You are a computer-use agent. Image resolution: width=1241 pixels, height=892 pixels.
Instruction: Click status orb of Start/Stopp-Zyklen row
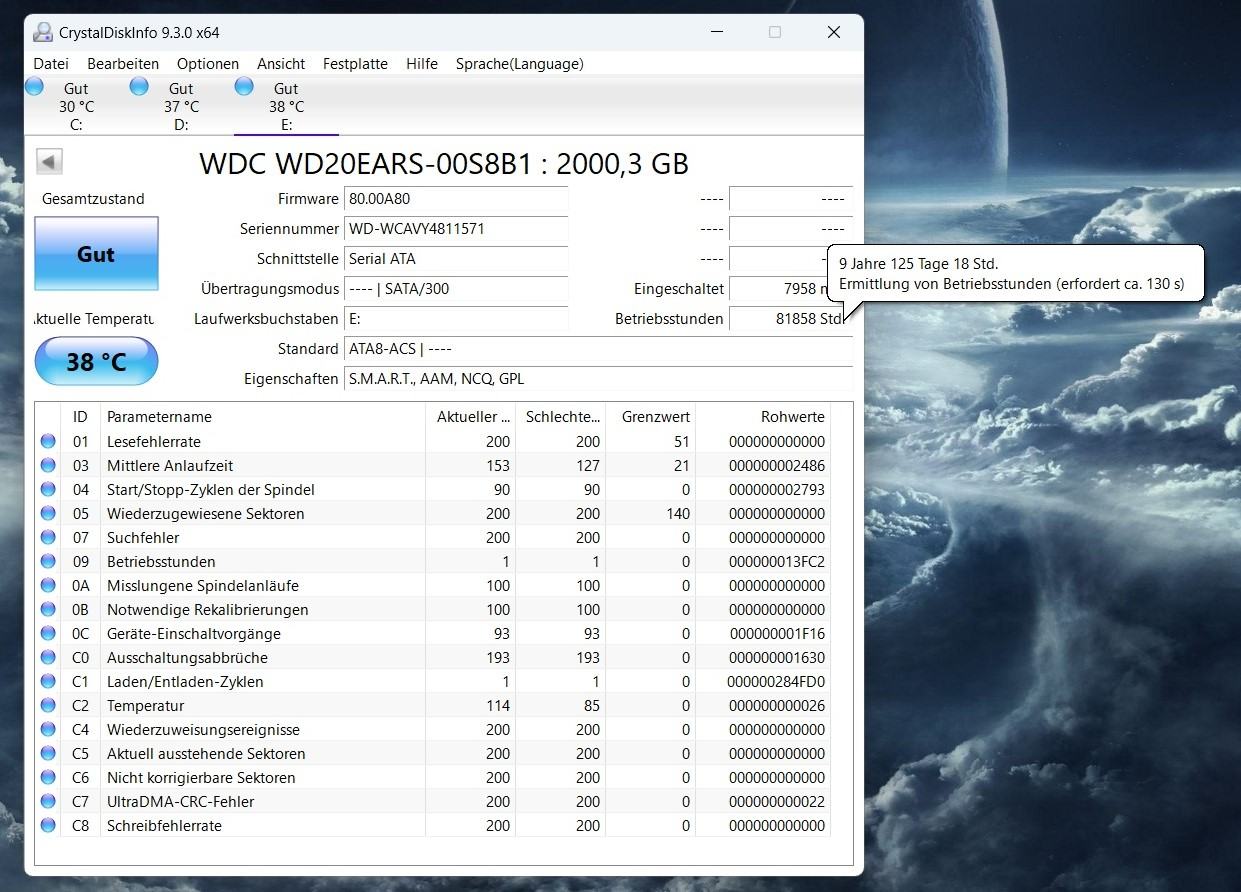[48, 490]
